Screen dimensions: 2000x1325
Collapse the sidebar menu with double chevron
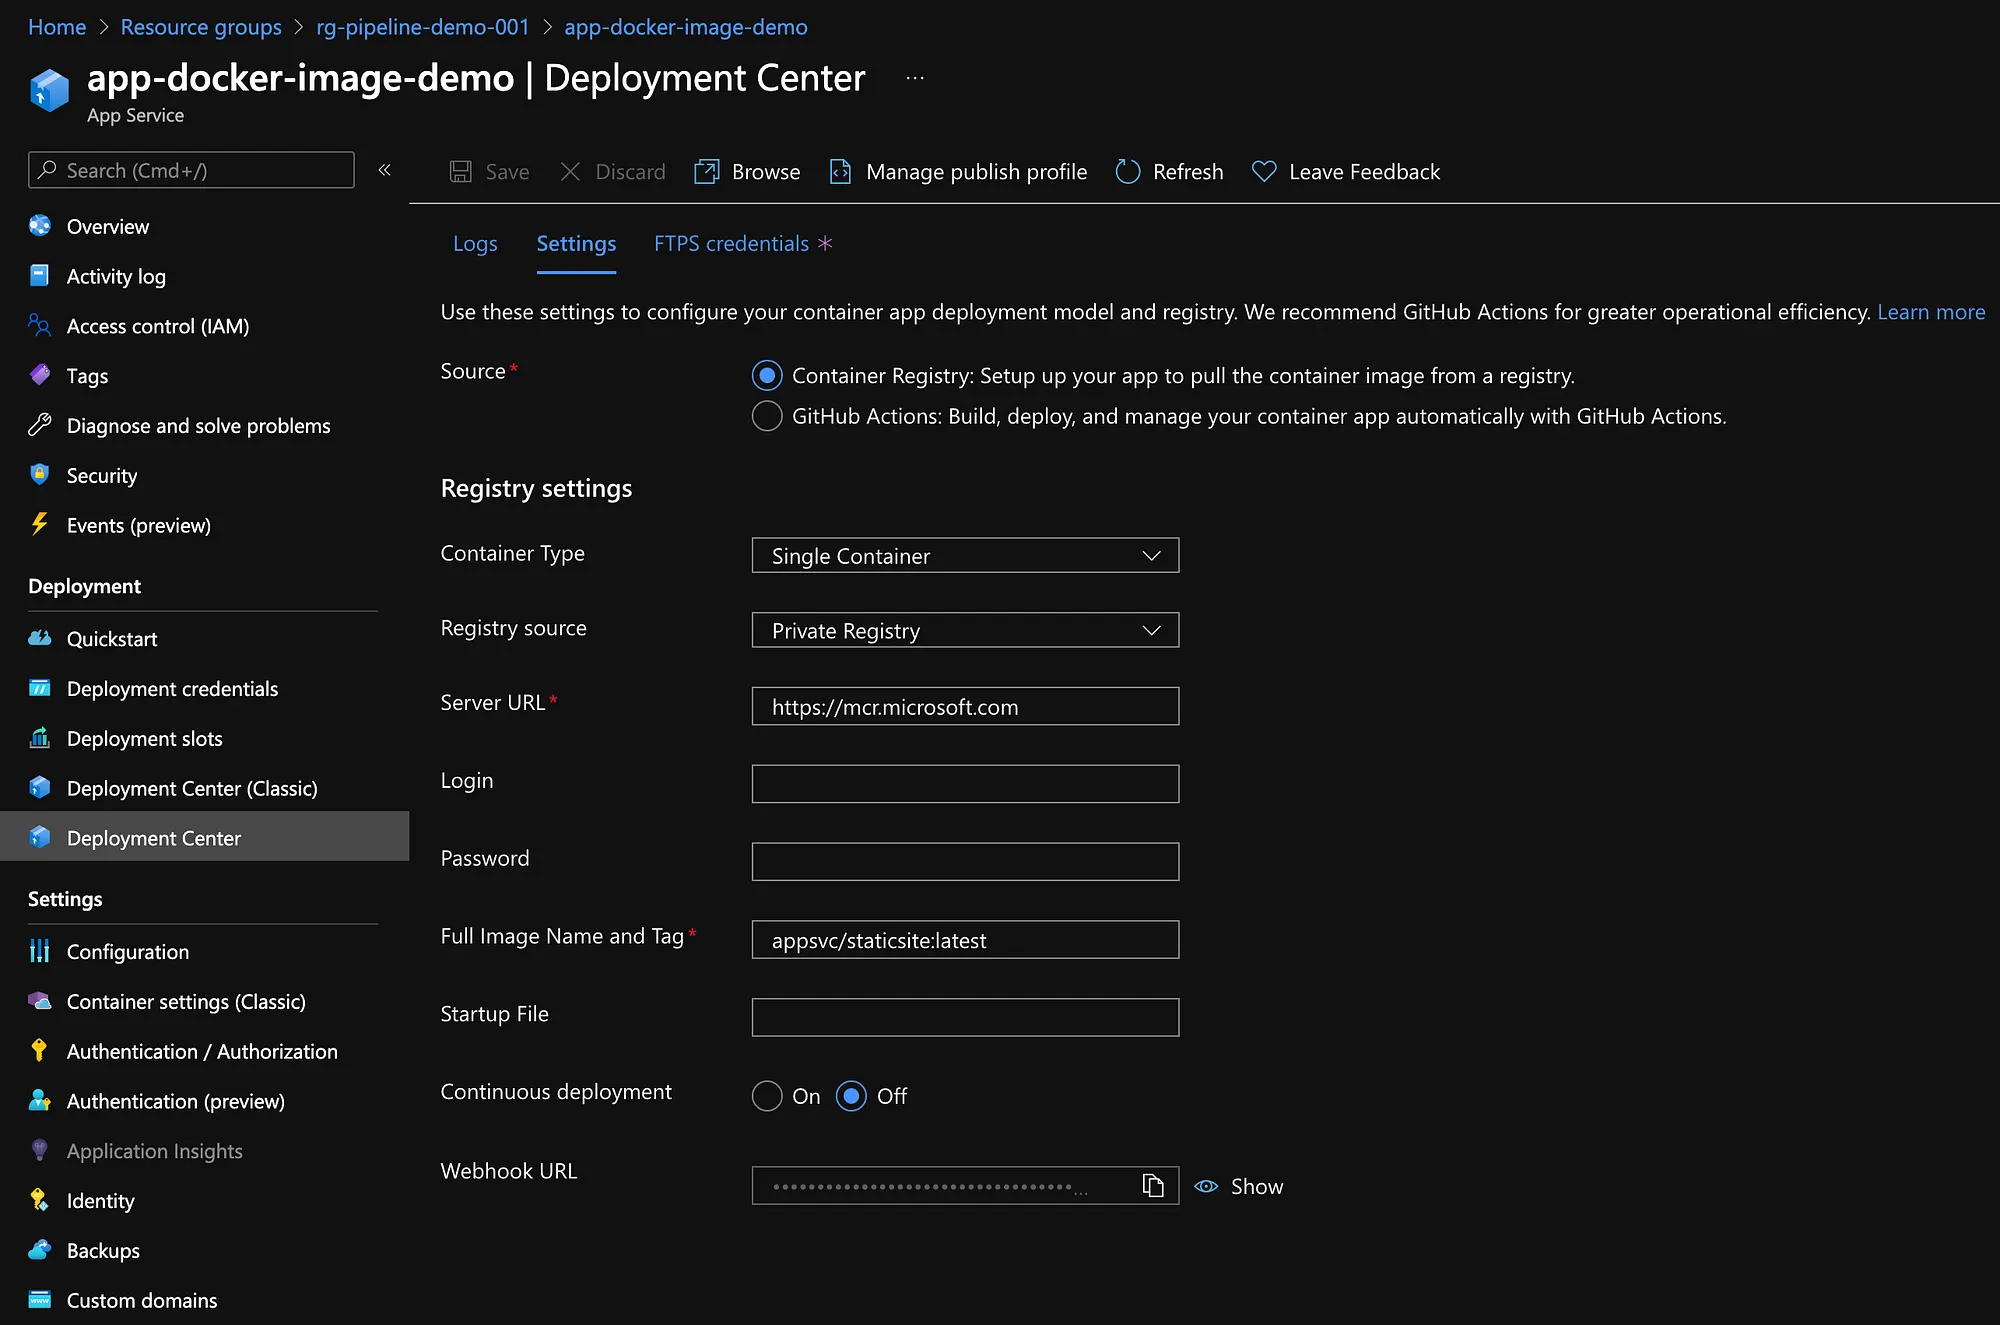[x=384, y=170]
